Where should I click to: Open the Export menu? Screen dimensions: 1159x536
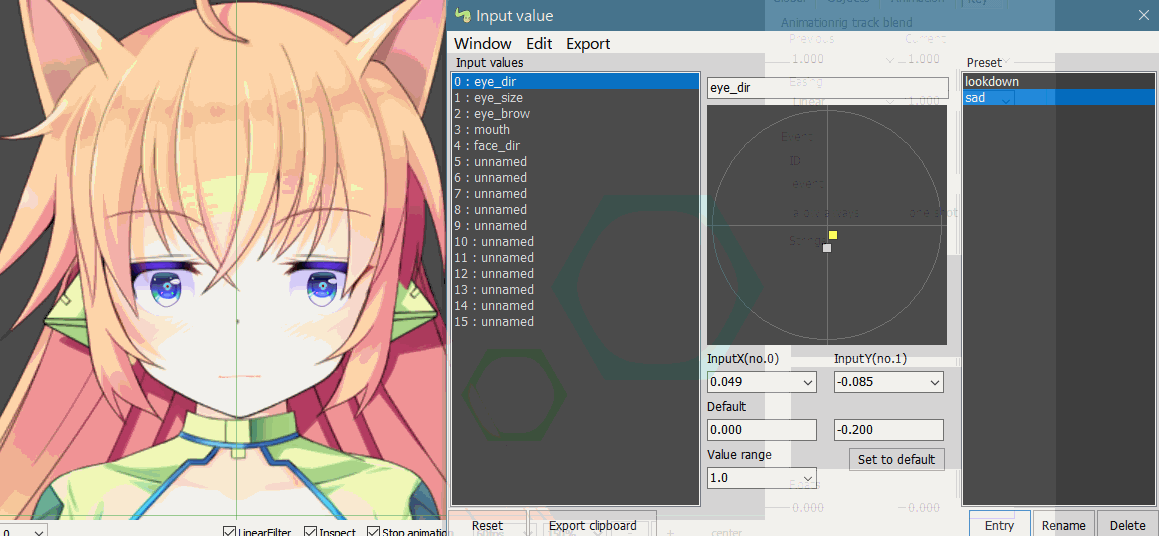click(588, 44)
